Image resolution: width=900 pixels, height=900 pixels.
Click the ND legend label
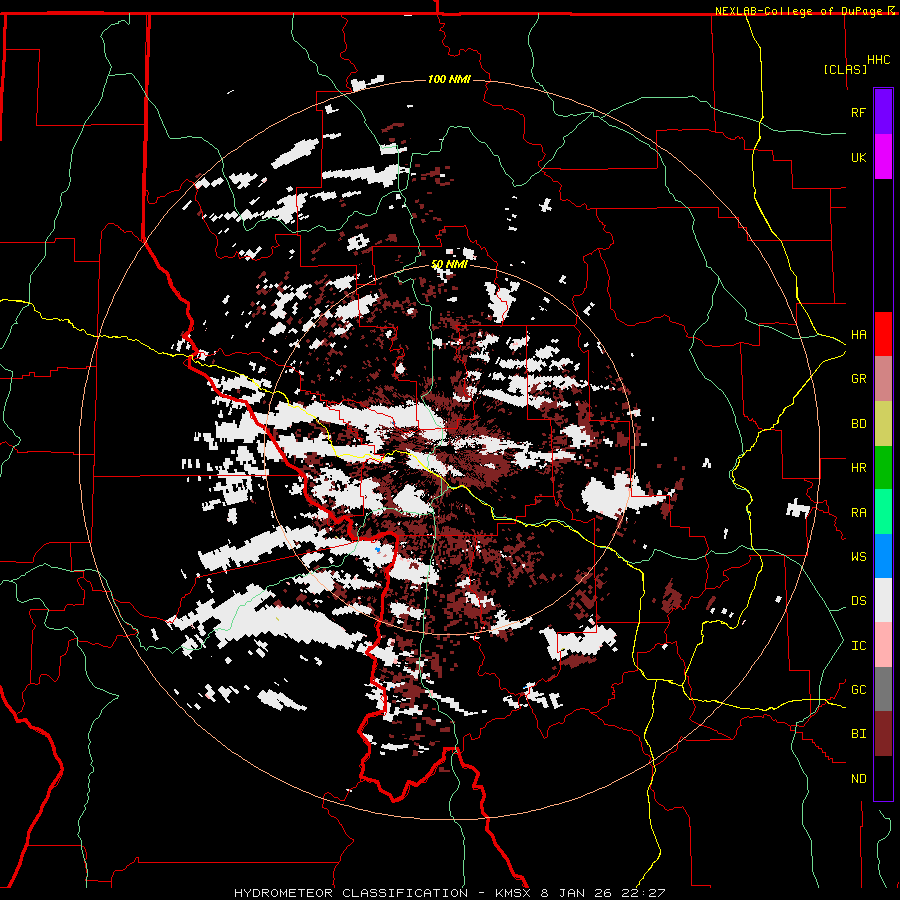pos(858,779)
